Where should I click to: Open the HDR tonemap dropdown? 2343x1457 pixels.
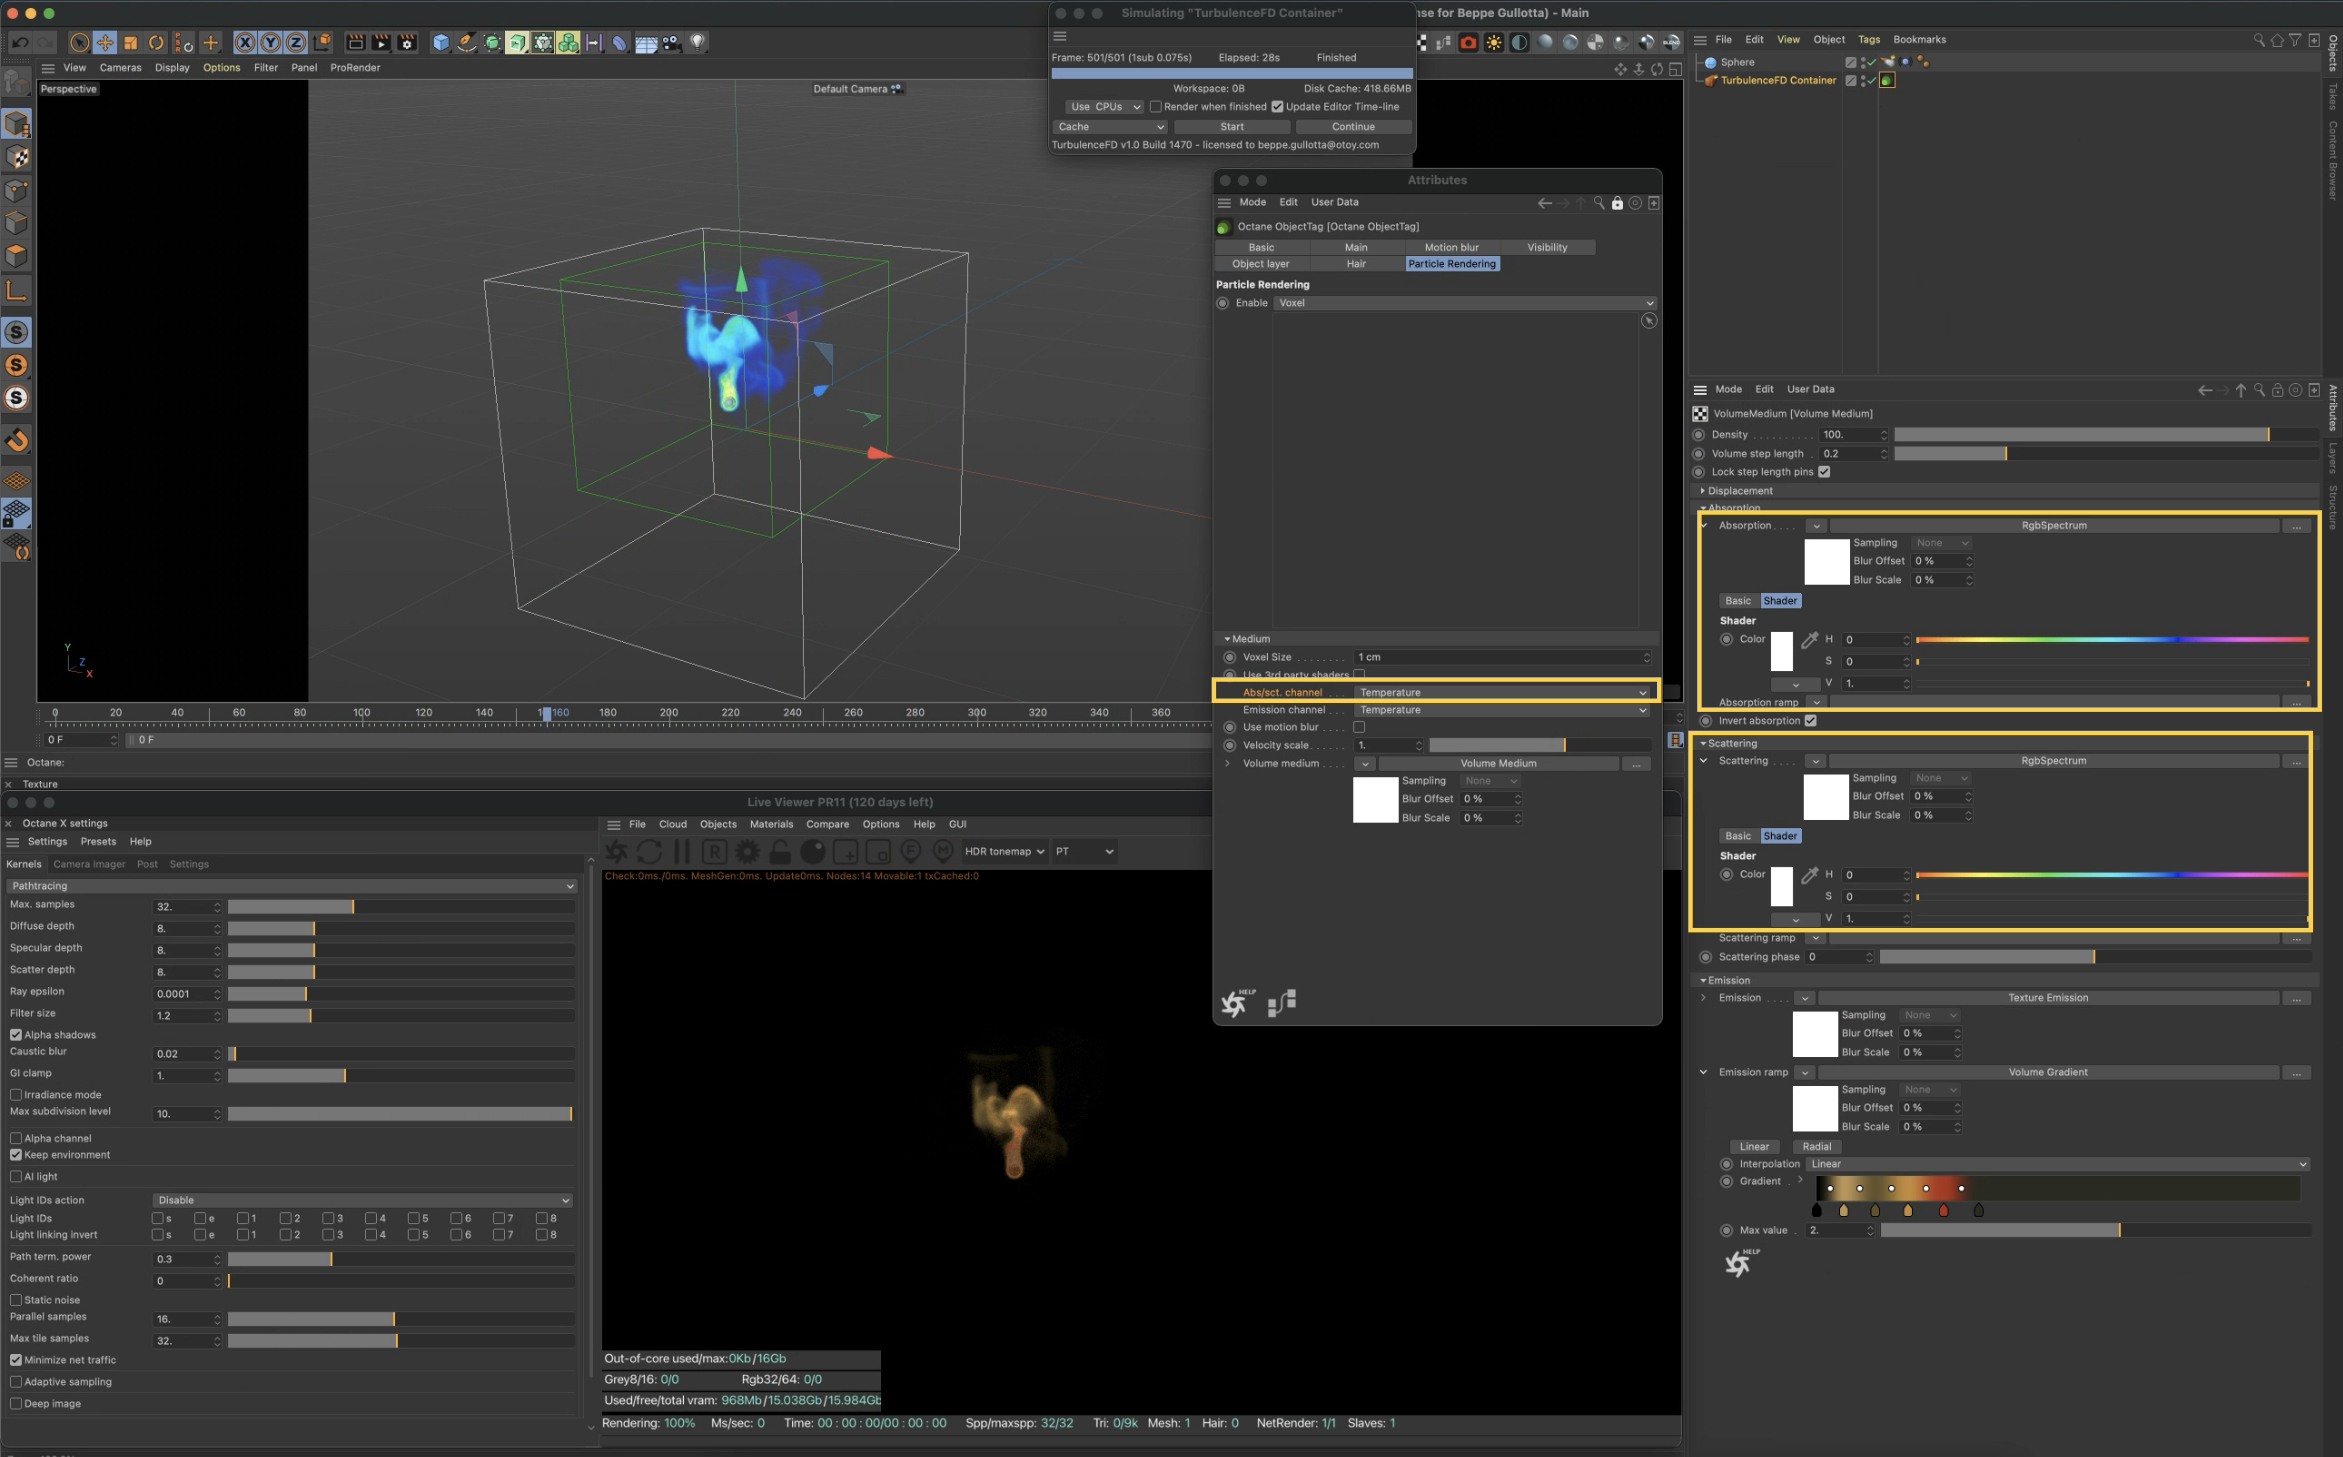coord(1004,852)
